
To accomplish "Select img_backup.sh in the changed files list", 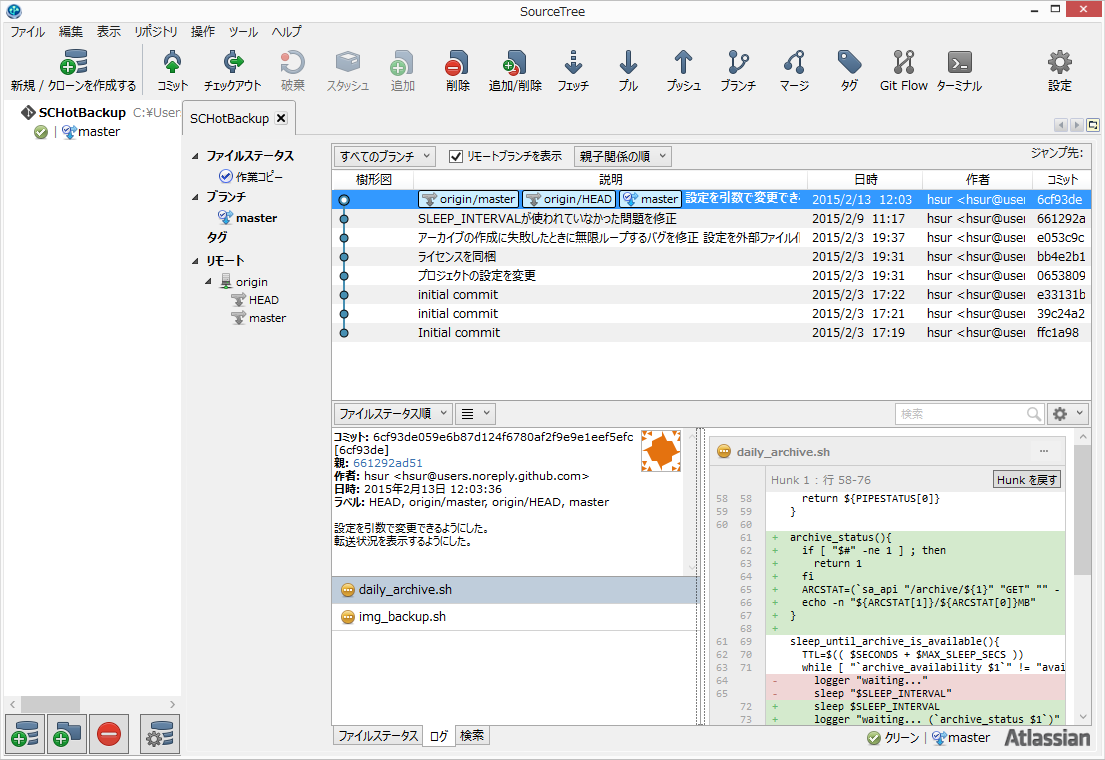I will pos(402,617).
